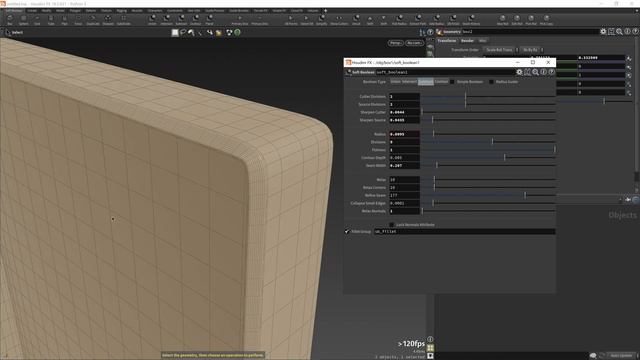Click the soft_boolean1 node name field
640x360 pixels.
coord(445,72)
